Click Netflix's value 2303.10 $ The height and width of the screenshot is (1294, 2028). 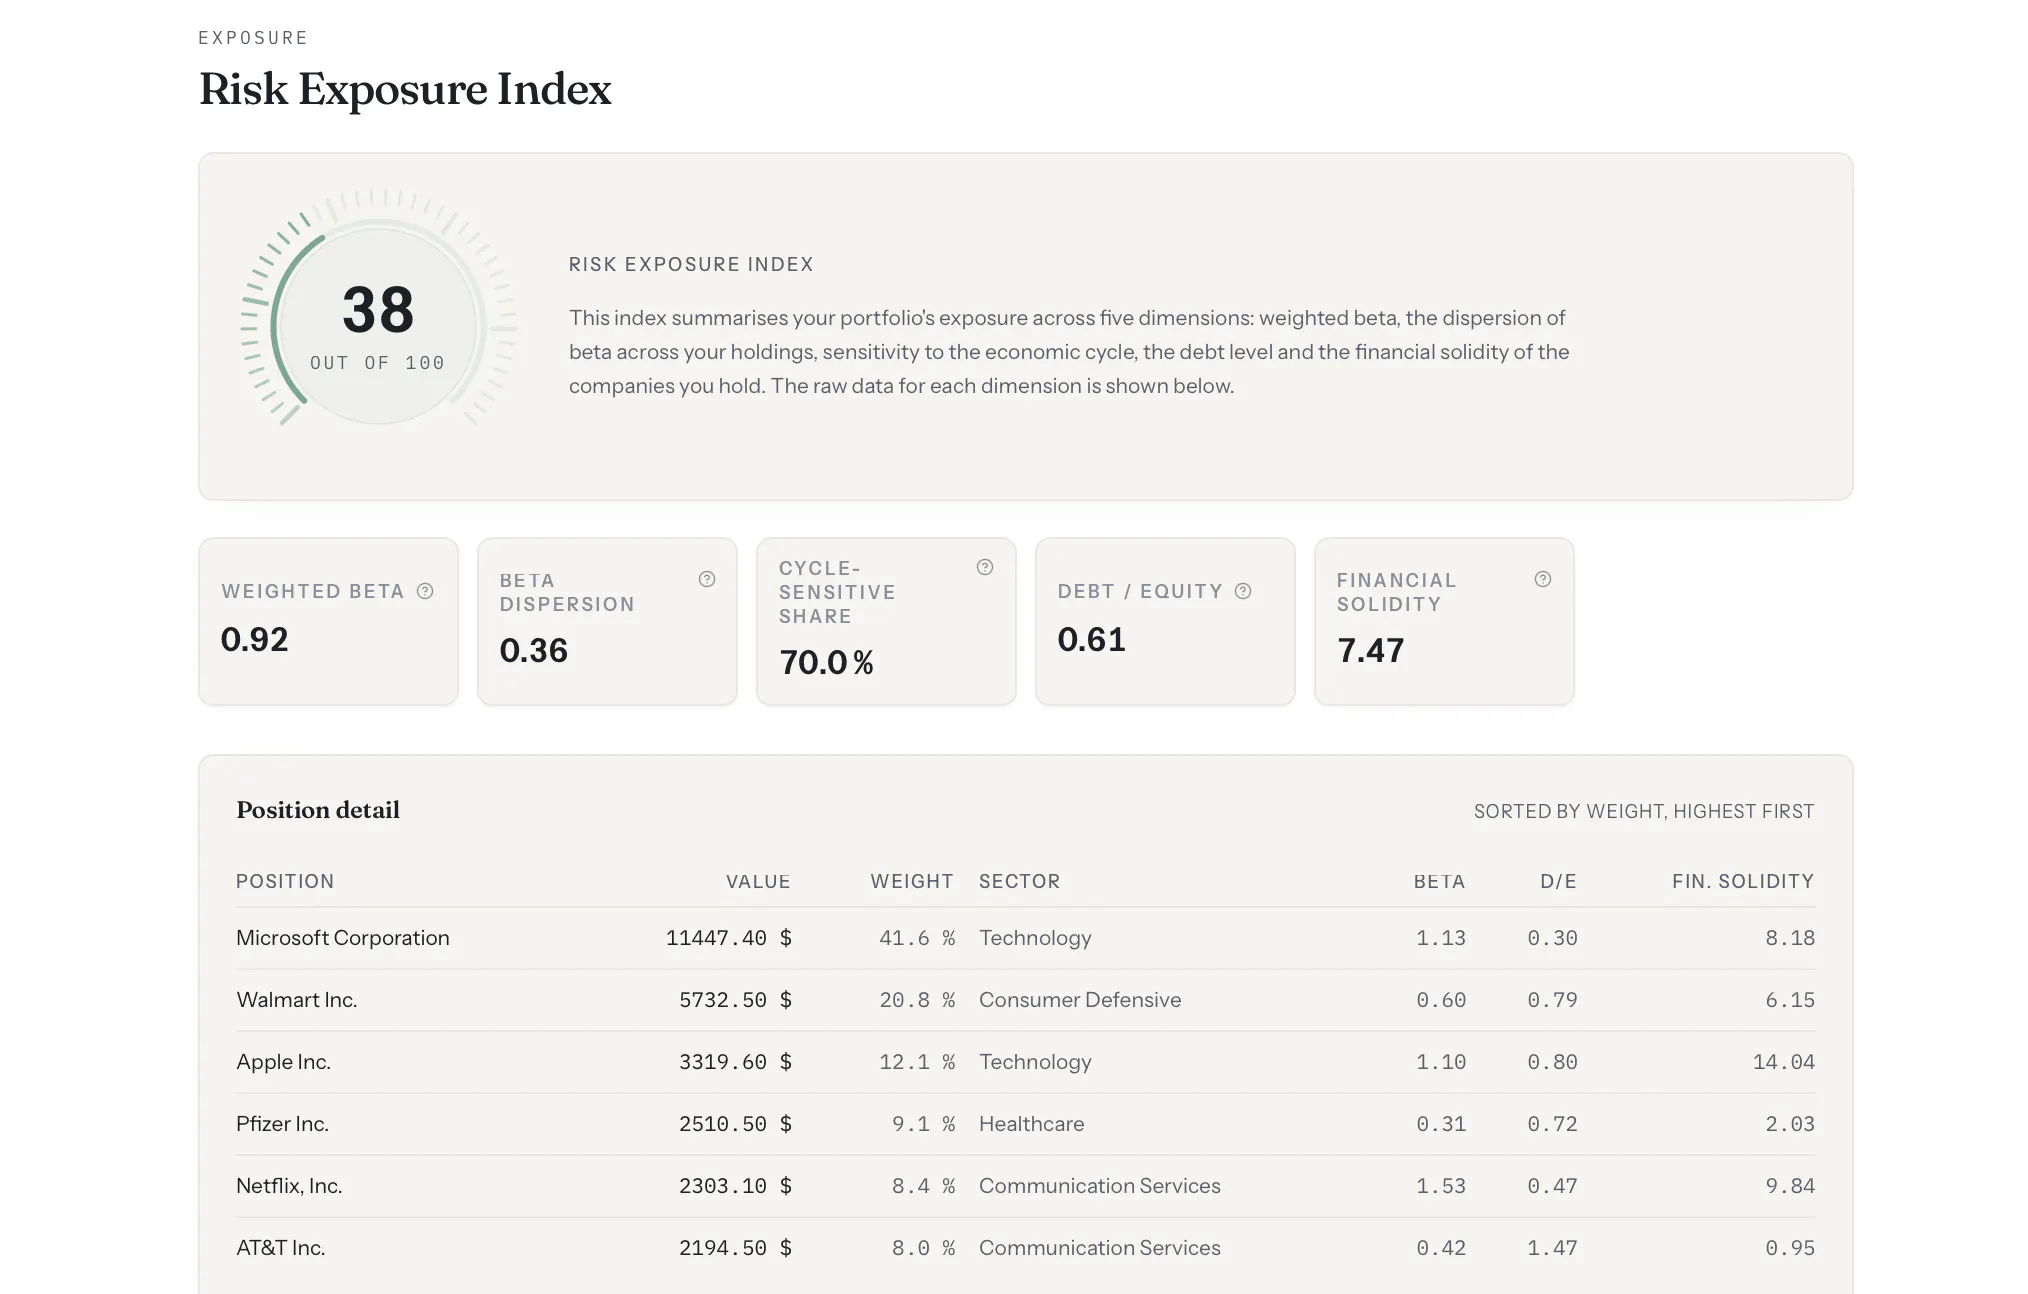point(735,1186)
